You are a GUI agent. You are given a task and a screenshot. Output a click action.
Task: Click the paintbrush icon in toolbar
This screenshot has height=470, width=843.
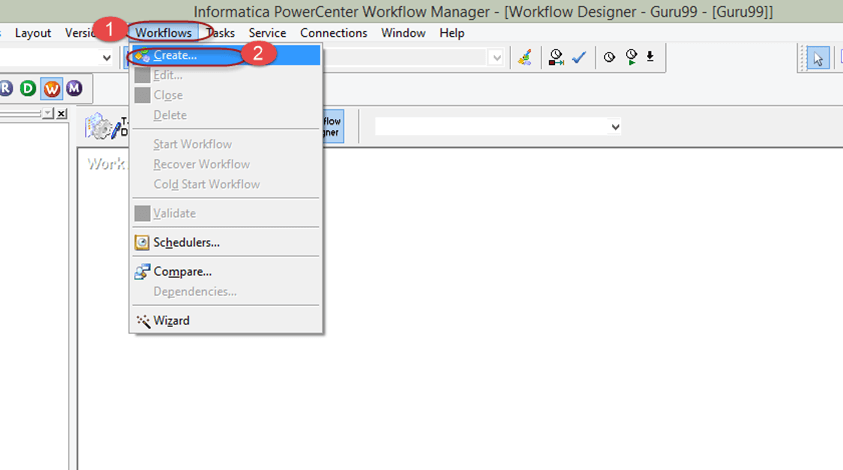tap(525, 57)
